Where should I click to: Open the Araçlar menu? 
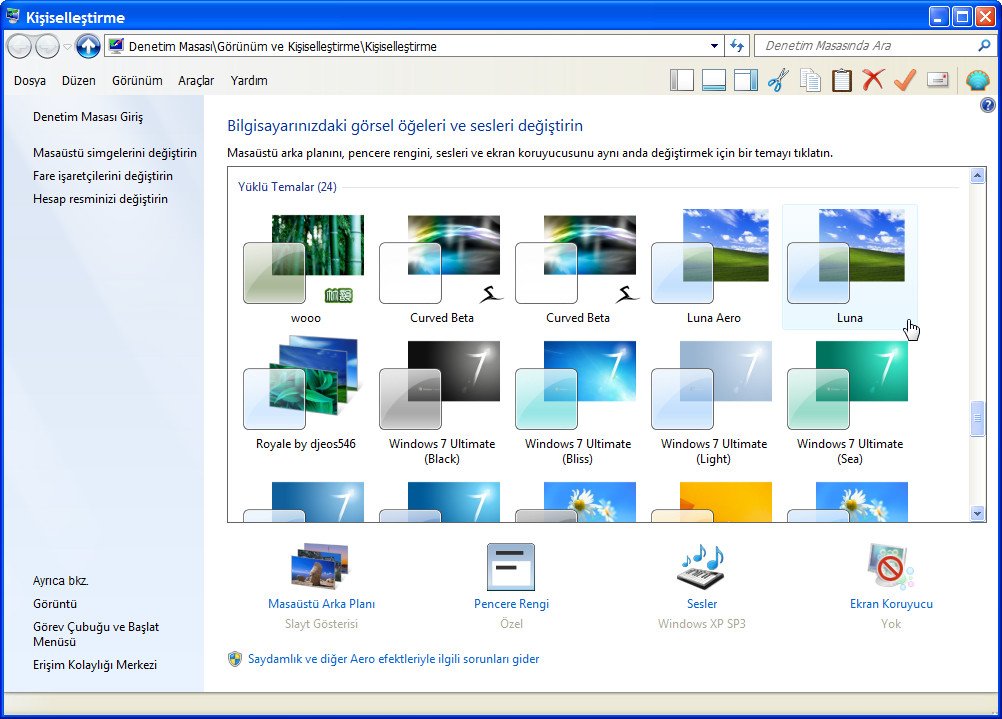[196, 81]
